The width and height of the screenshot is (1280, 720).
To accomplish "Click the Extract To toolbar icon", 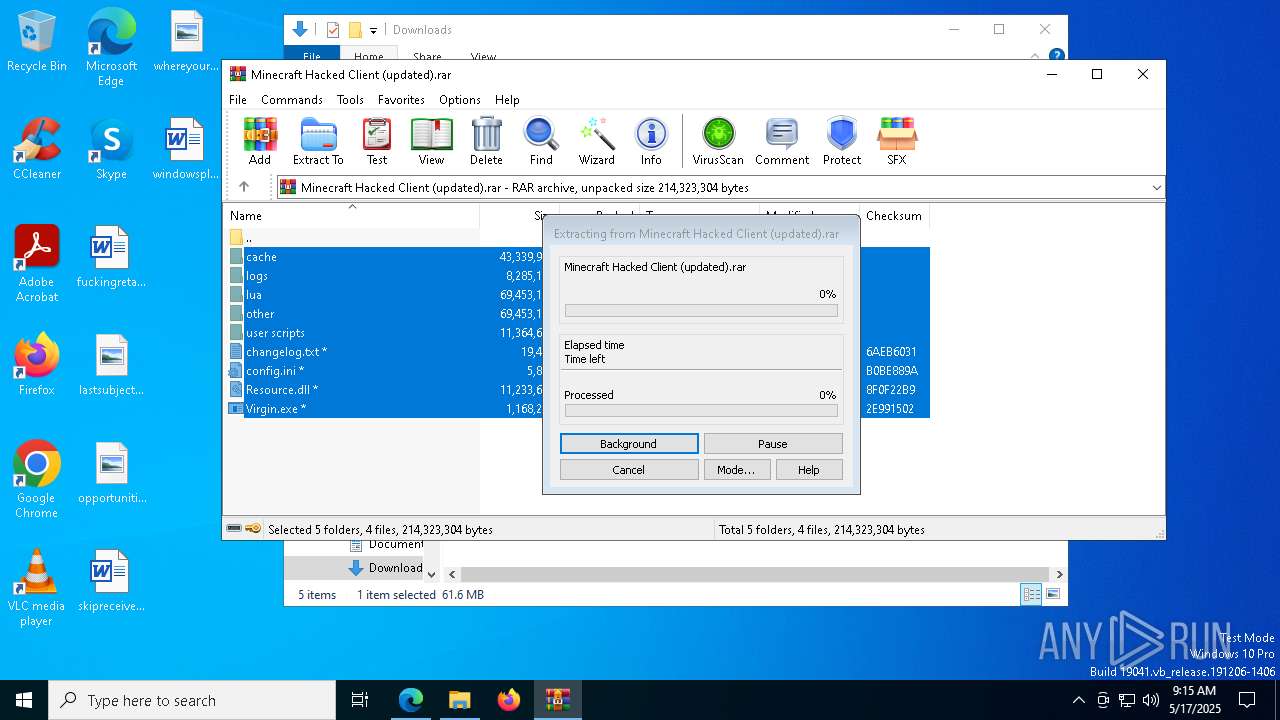I will 318,141.
